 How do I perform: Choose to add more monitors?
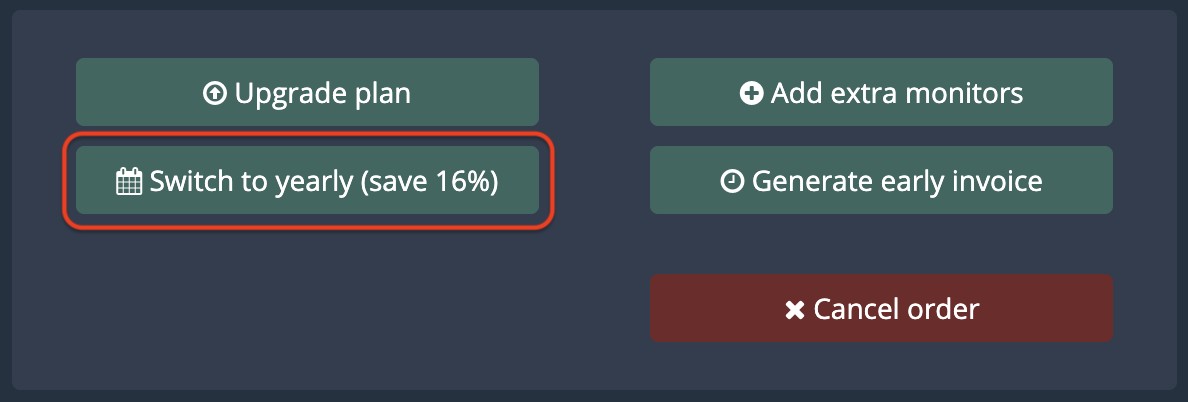(x=881, y=93)
